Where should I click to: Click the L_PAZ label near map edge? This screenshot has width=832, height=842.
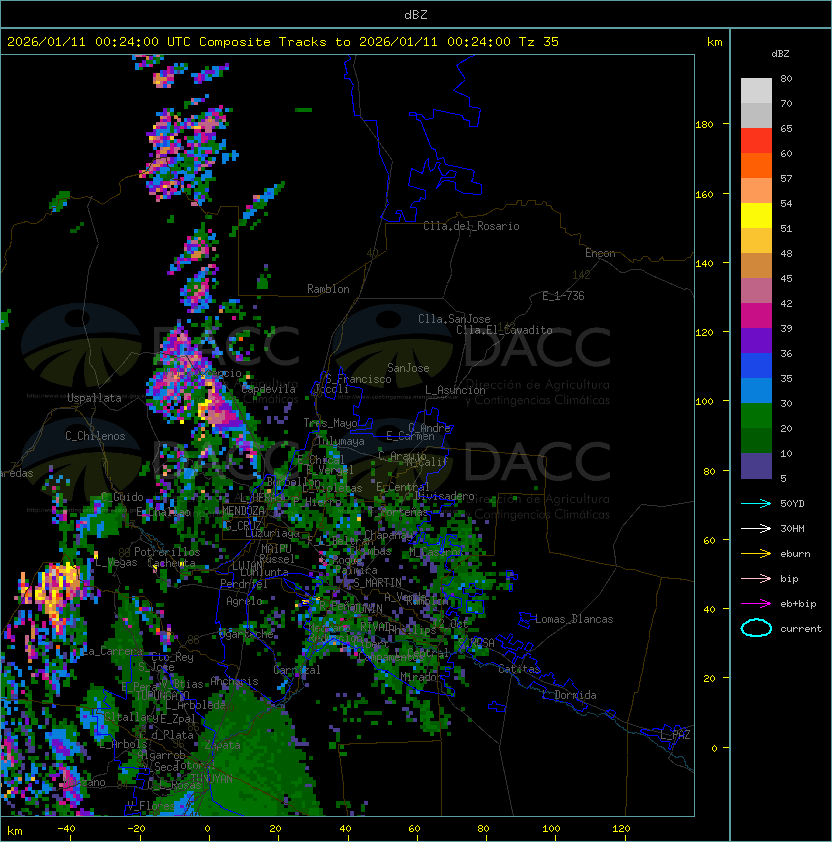675,734
